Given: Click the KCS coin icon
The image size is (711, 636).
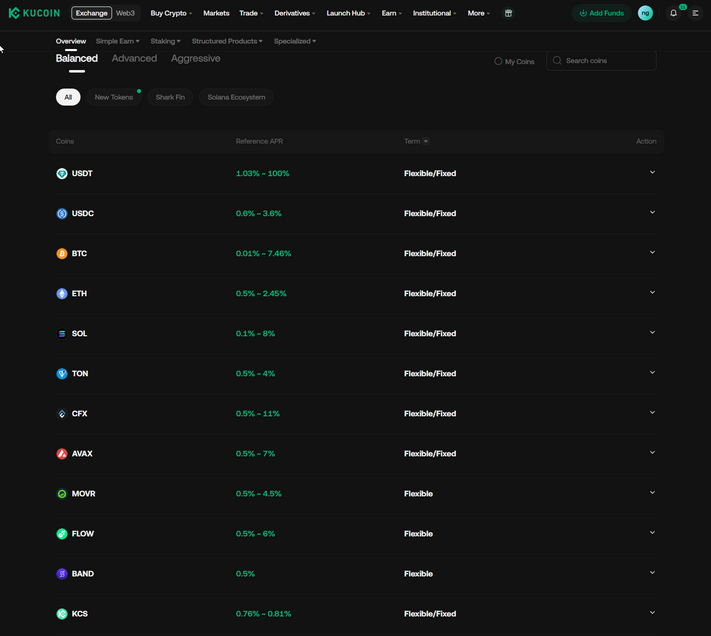Looking at the screenshot, I should [x=62, y=614].
